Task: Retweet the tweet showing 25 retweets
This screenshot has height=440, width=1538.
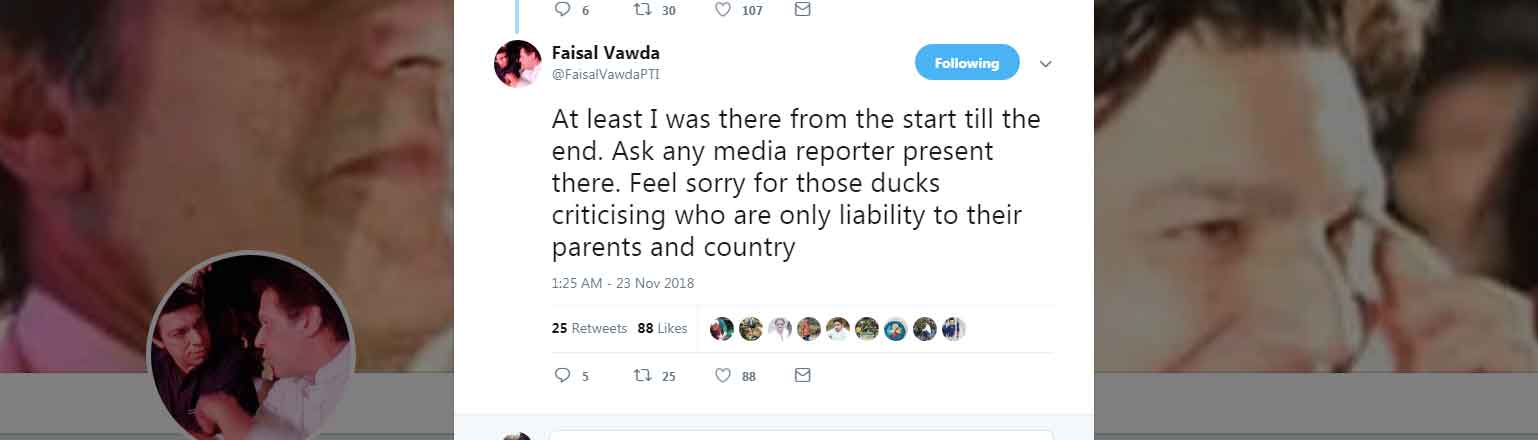Action: pyautogui.click(x=643, y=376)
